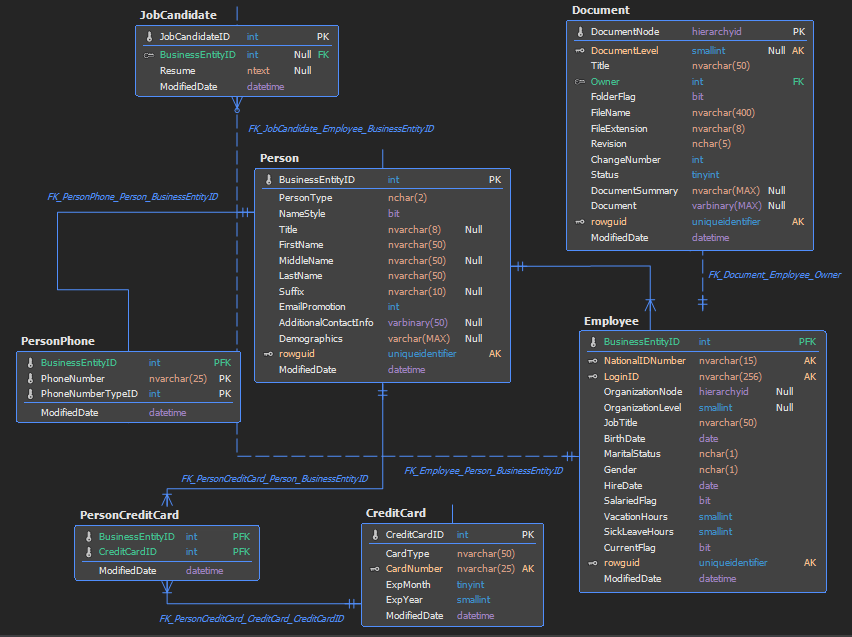Click the foreign key icon beside Owner
Viewport: 852px width, 637px height.
[580, 82]
